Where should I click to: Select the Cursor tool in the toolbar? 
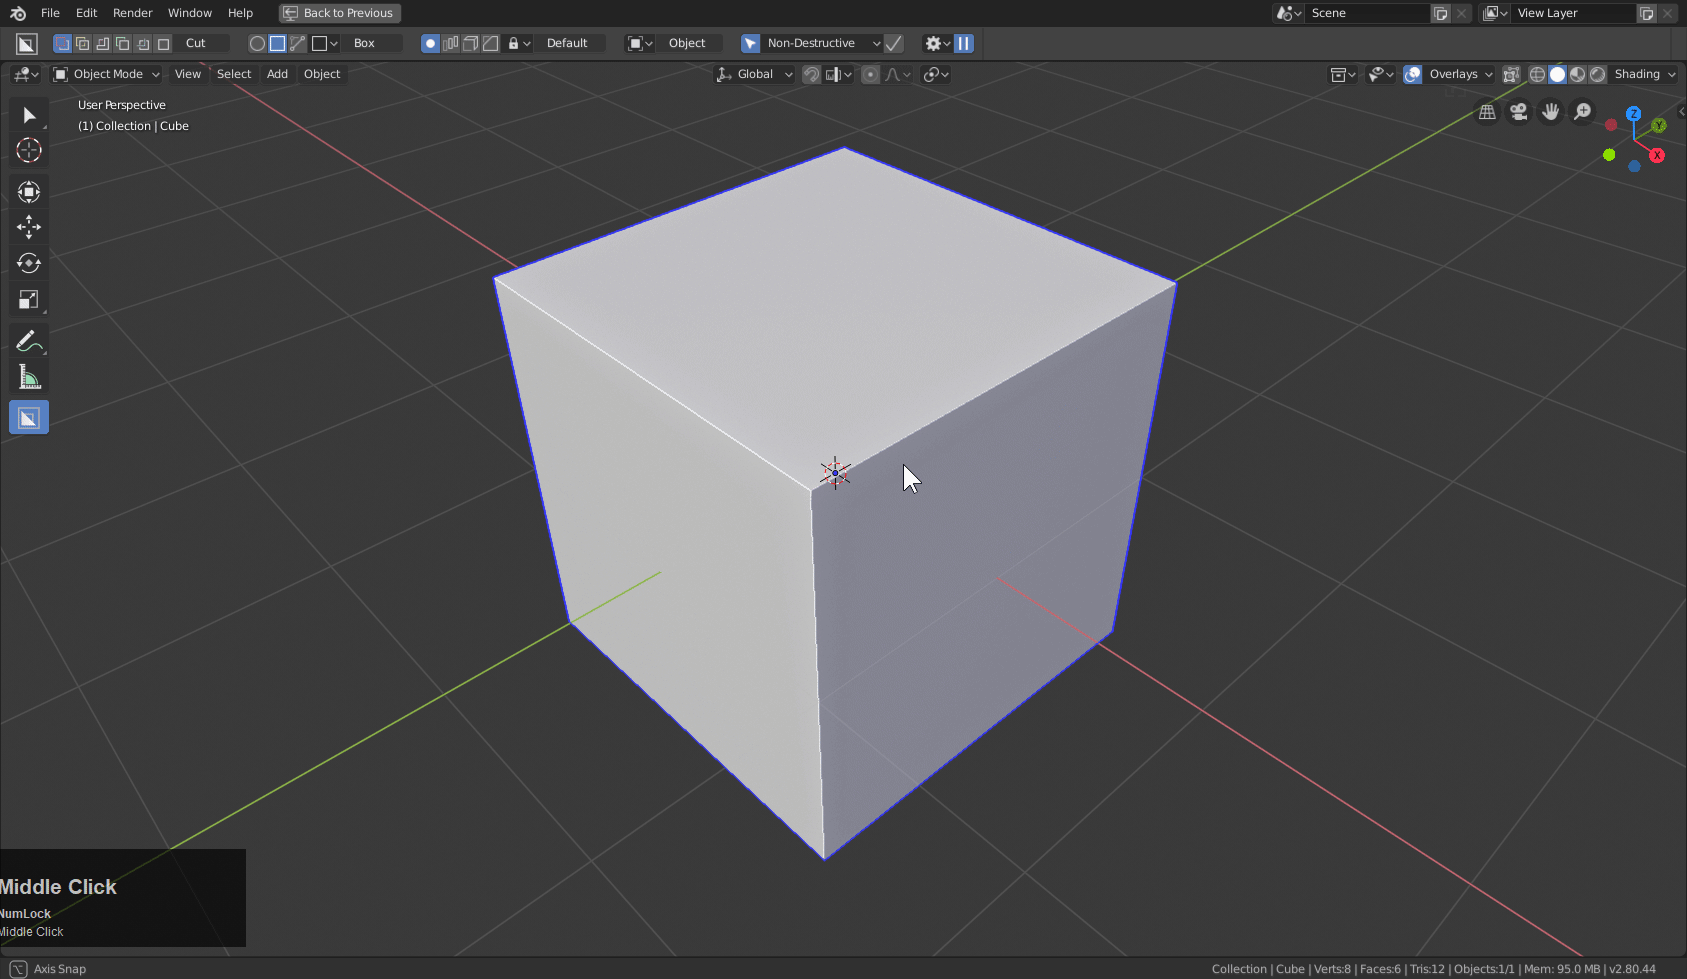[x=29, y=151]
